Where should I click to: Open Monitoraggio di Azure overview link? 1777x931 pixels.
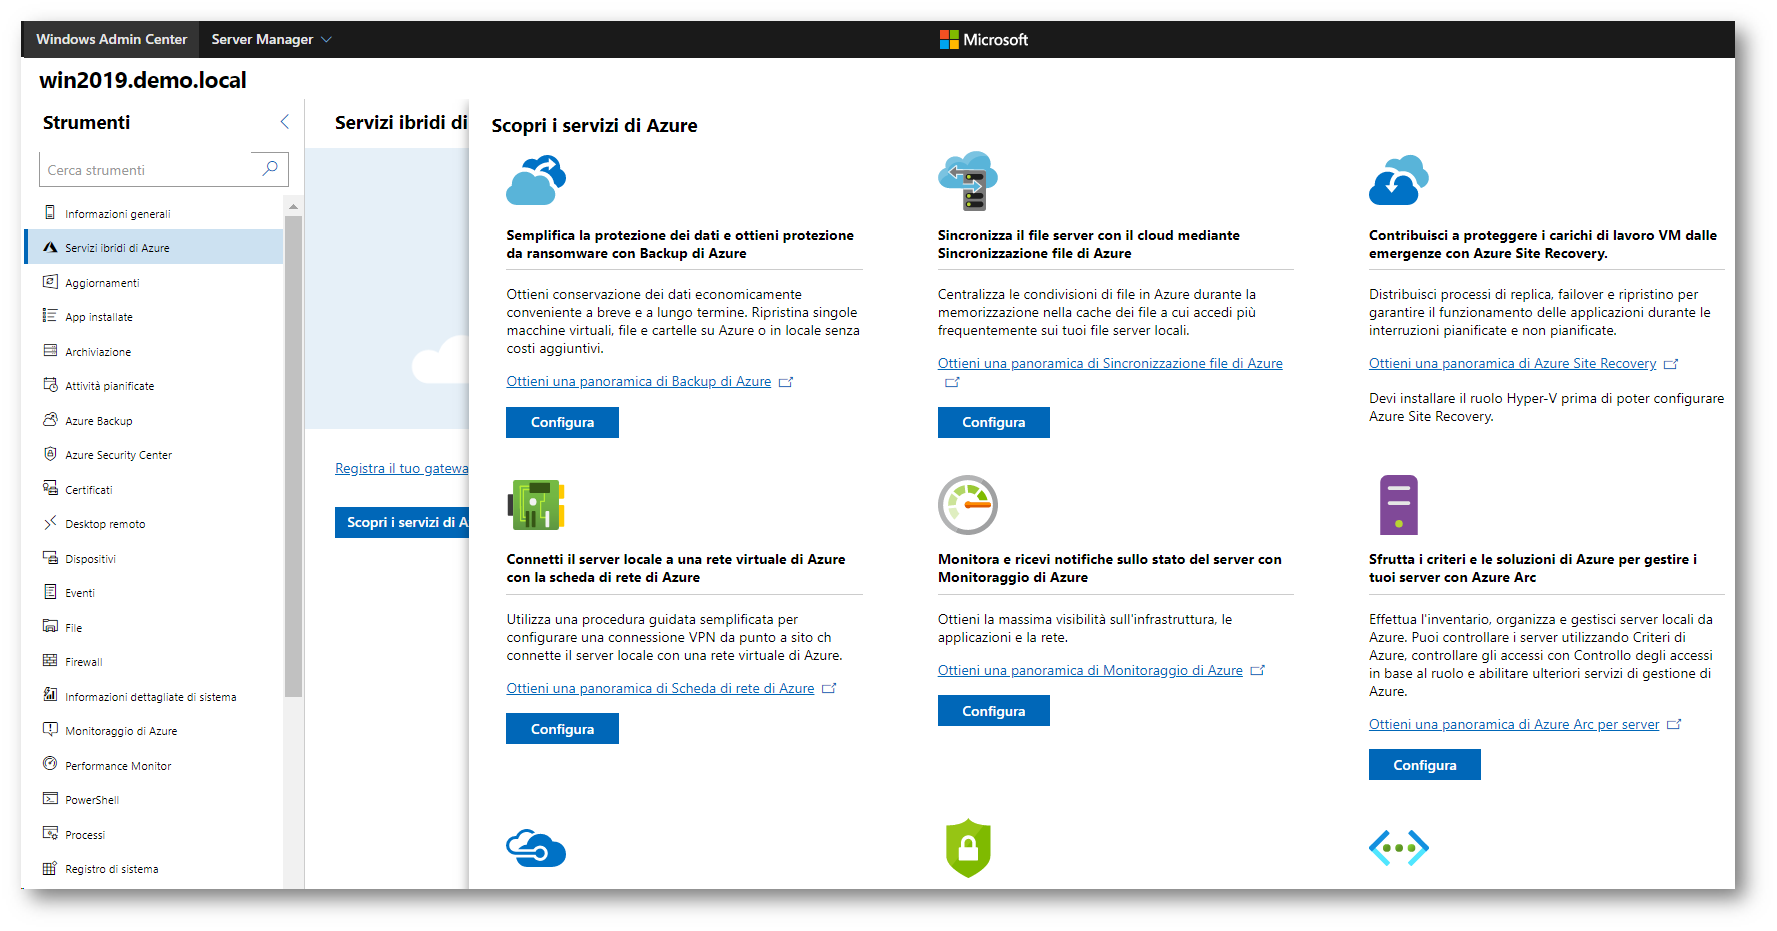(x=1090, y=670)
